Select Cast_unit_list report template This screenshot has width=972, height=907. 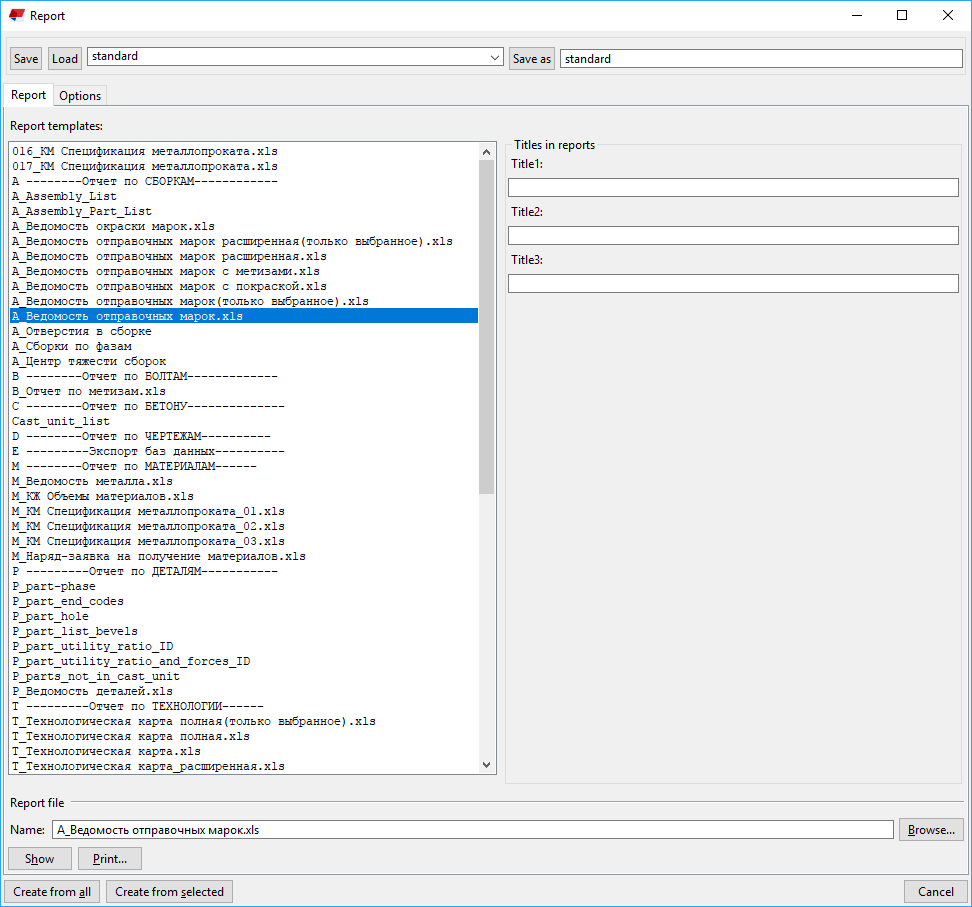61,421
